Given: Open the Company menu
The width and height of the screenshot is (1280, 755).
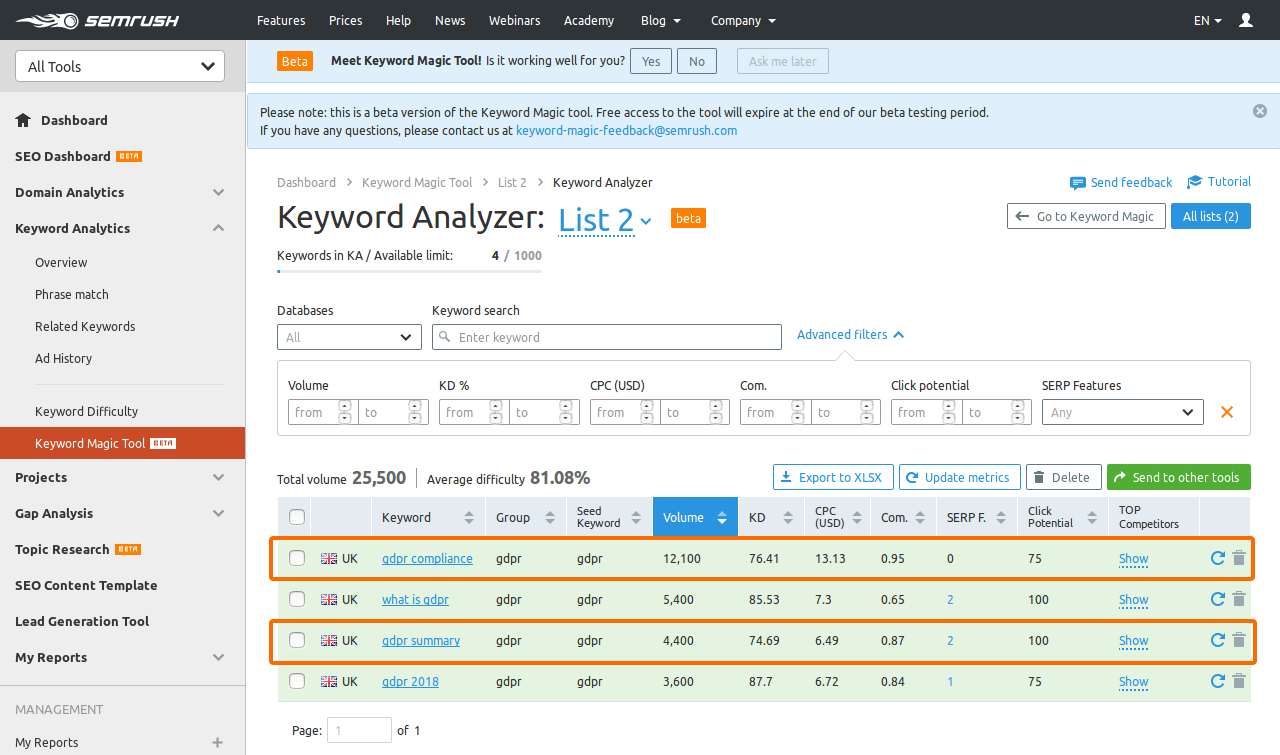Looking at the screenshot, I should [743, 20].
